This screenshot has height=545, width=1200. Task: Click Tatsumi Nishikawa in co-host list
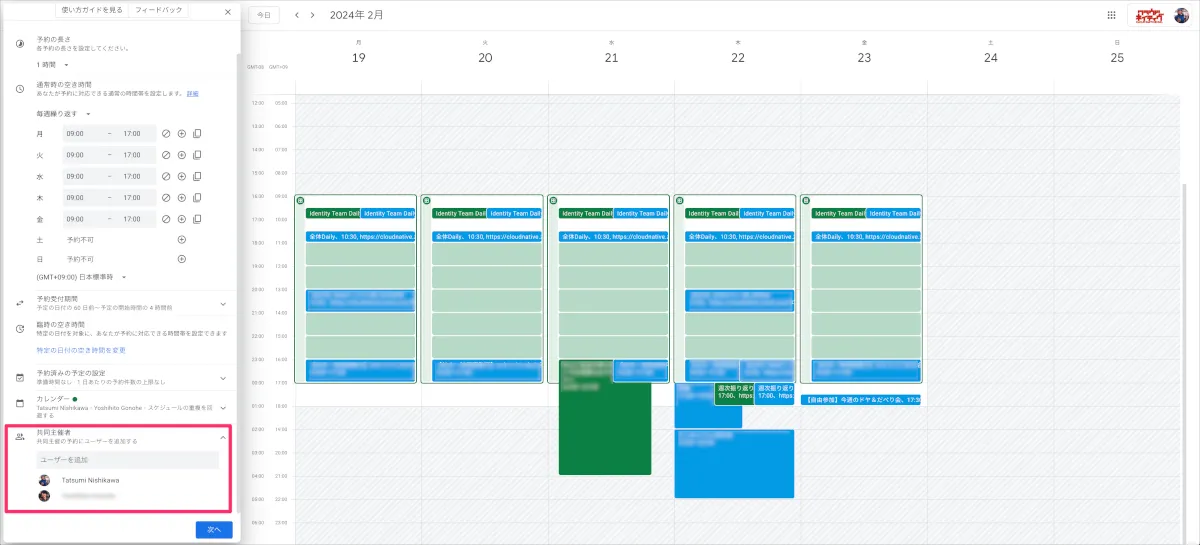click(92, 480)
